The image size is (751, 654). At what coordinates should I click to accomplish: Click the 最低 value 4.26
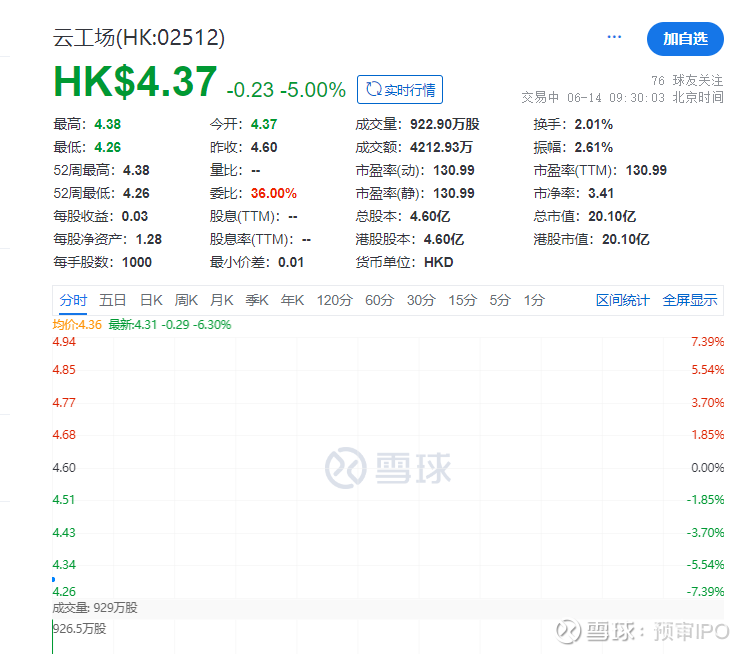[107, 148]
